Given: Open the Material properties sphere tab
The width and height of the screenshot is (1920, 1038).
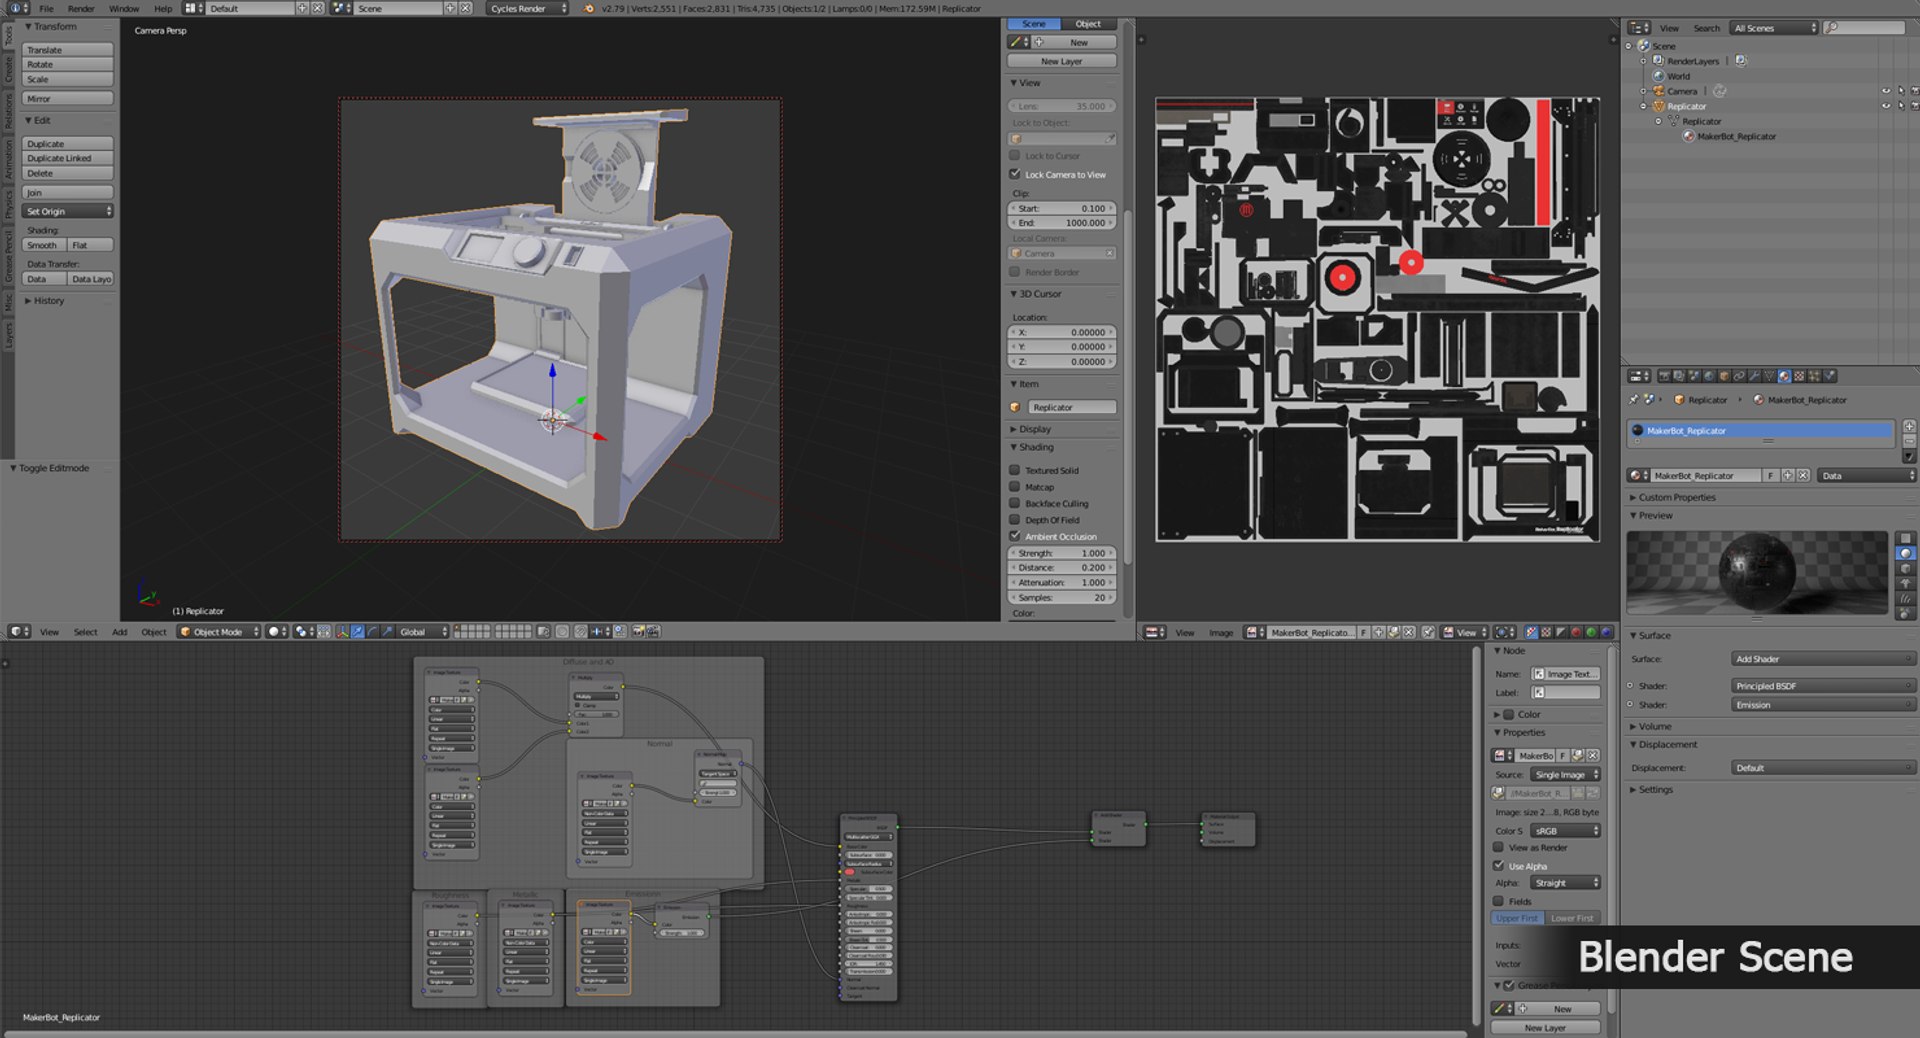Looking at the screenshot, I should coord(1785,376).
